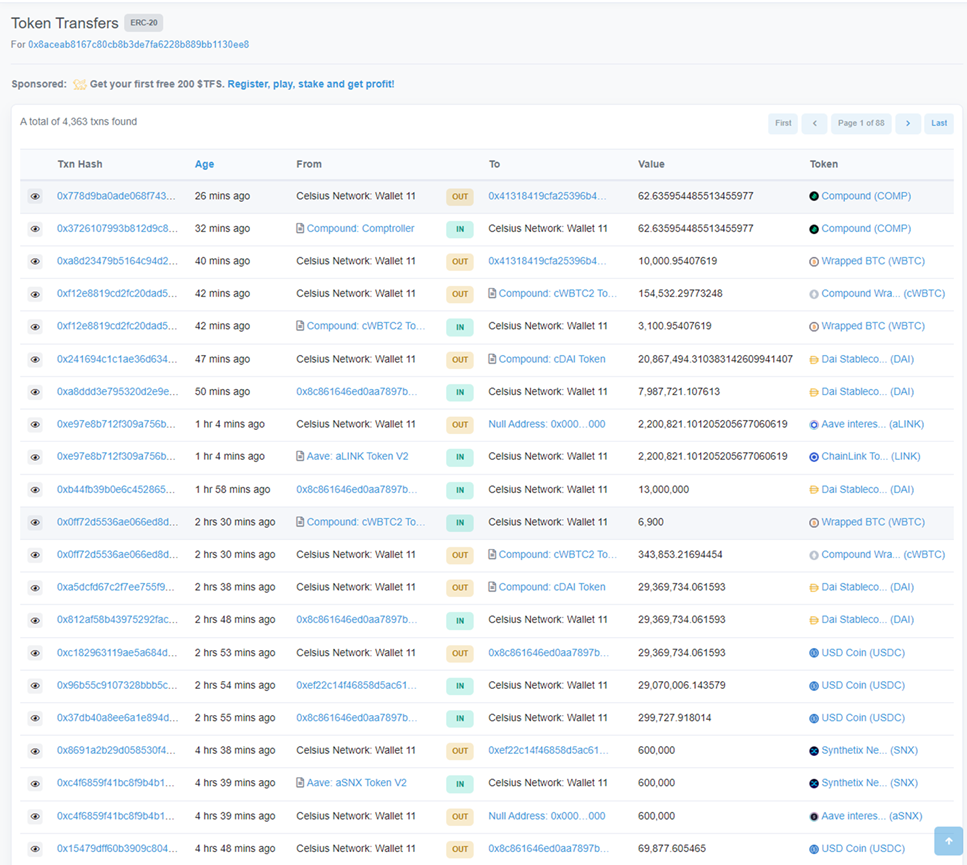Click the eye icon for txn 0xb44fb39b0e6c452865

point(35,490)
